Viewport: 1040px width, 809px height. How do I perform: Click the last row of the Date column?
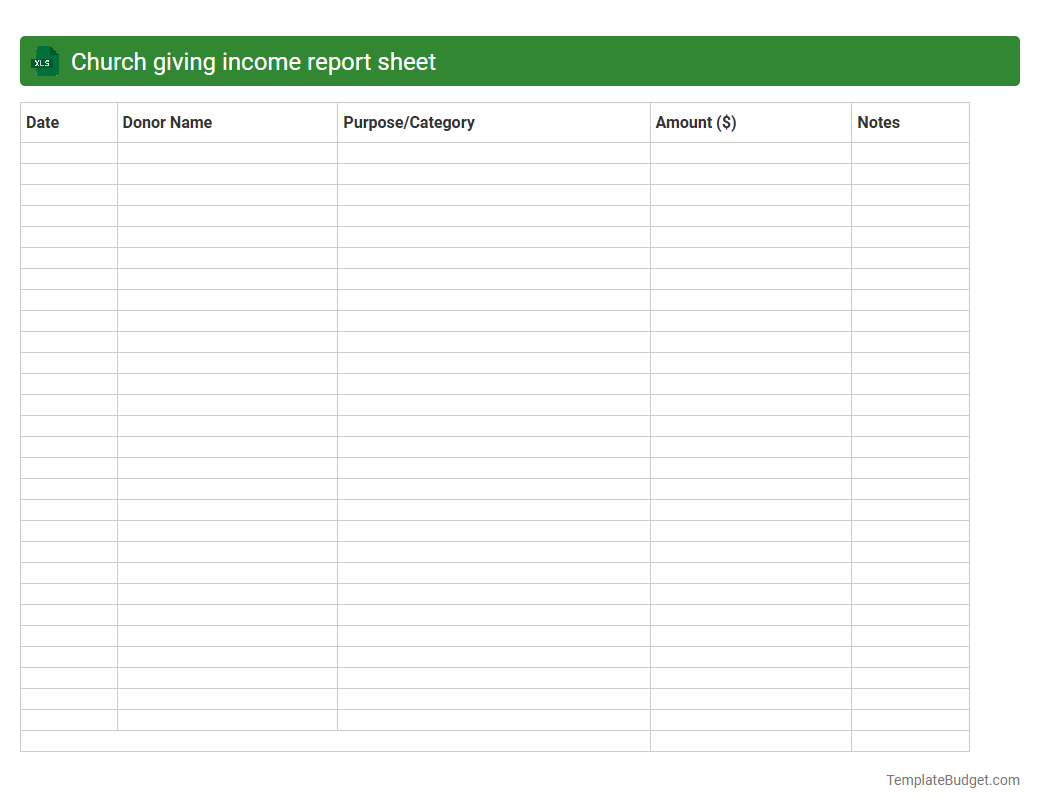(x=67, y=720)
